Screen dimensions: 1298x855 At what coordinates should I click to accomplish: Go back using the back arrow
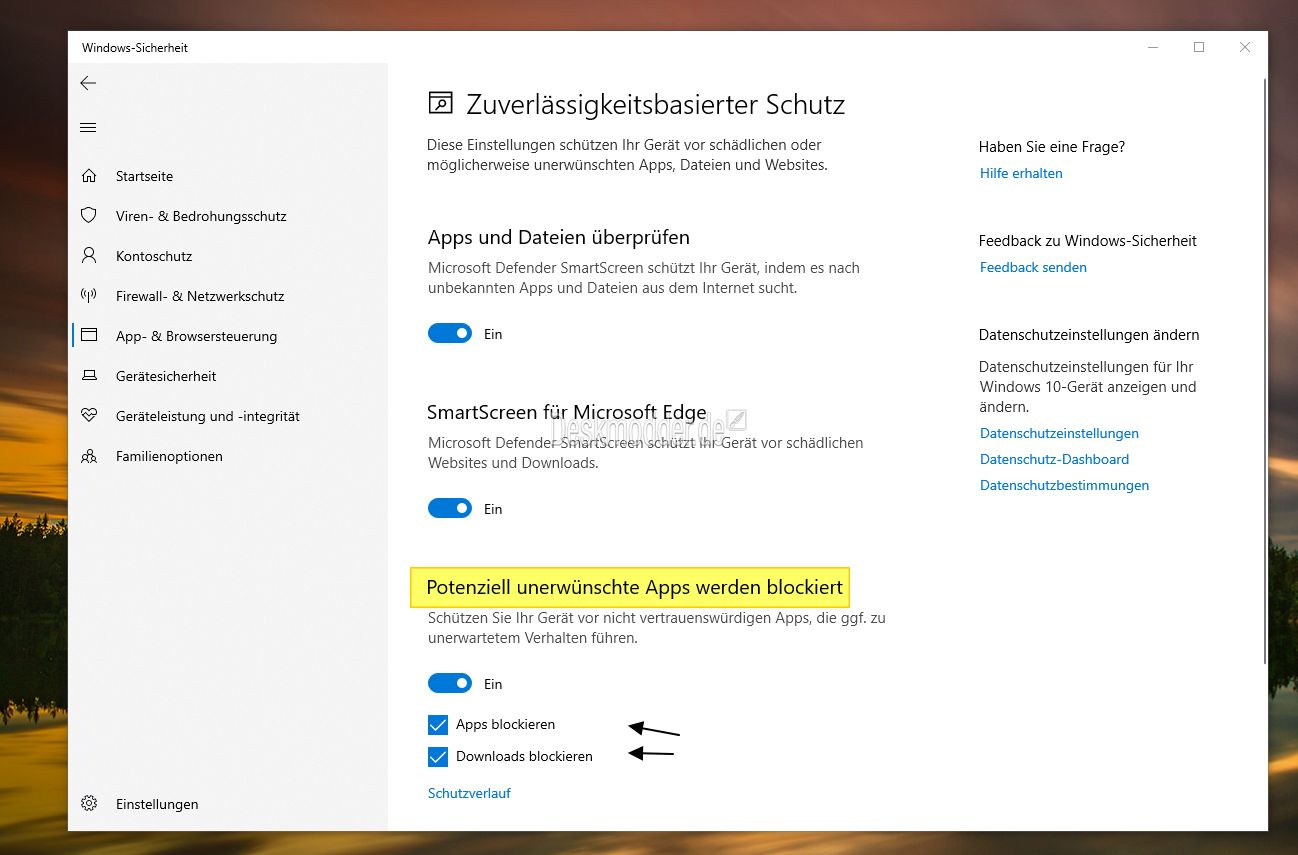88,84
